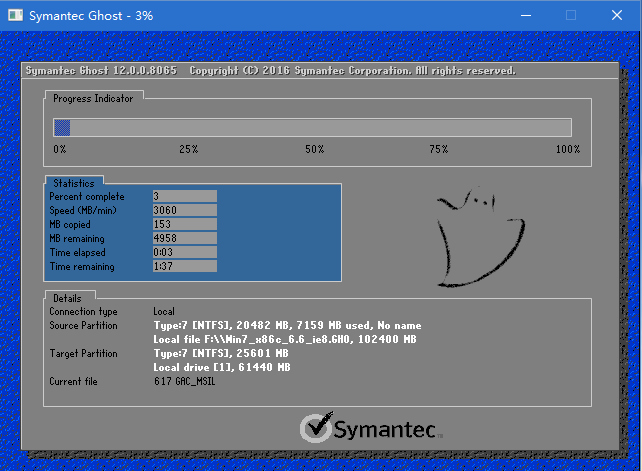Viewport: 642px width, 471px height.
Task: Click the MB copied label
Action: (x=70, y=224)
